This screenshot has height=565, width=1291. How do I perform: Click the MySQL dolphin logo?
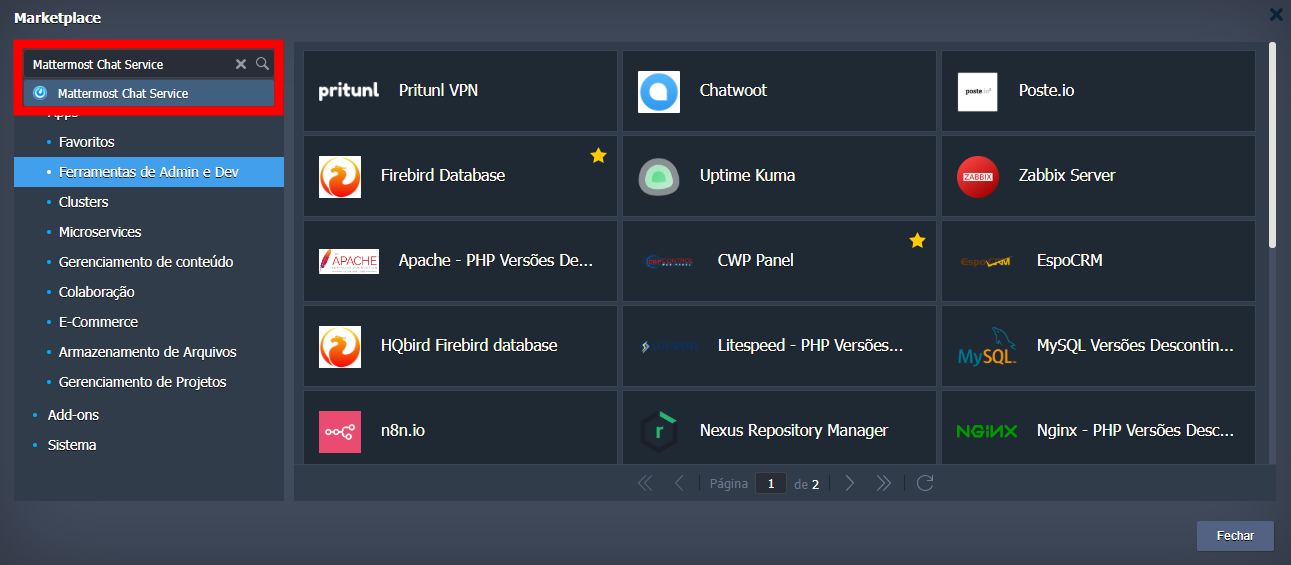coord(987,346)
